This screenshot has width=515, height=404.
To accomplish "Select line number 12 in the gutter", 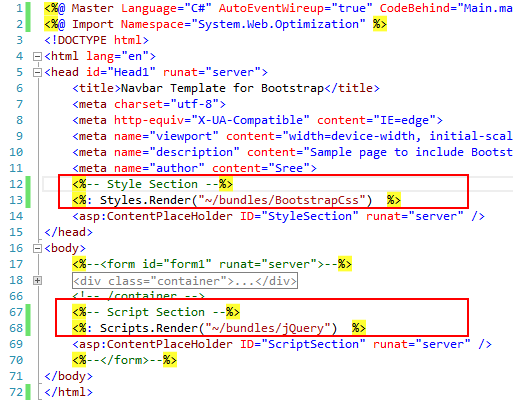I will click(x=16, y=184).
